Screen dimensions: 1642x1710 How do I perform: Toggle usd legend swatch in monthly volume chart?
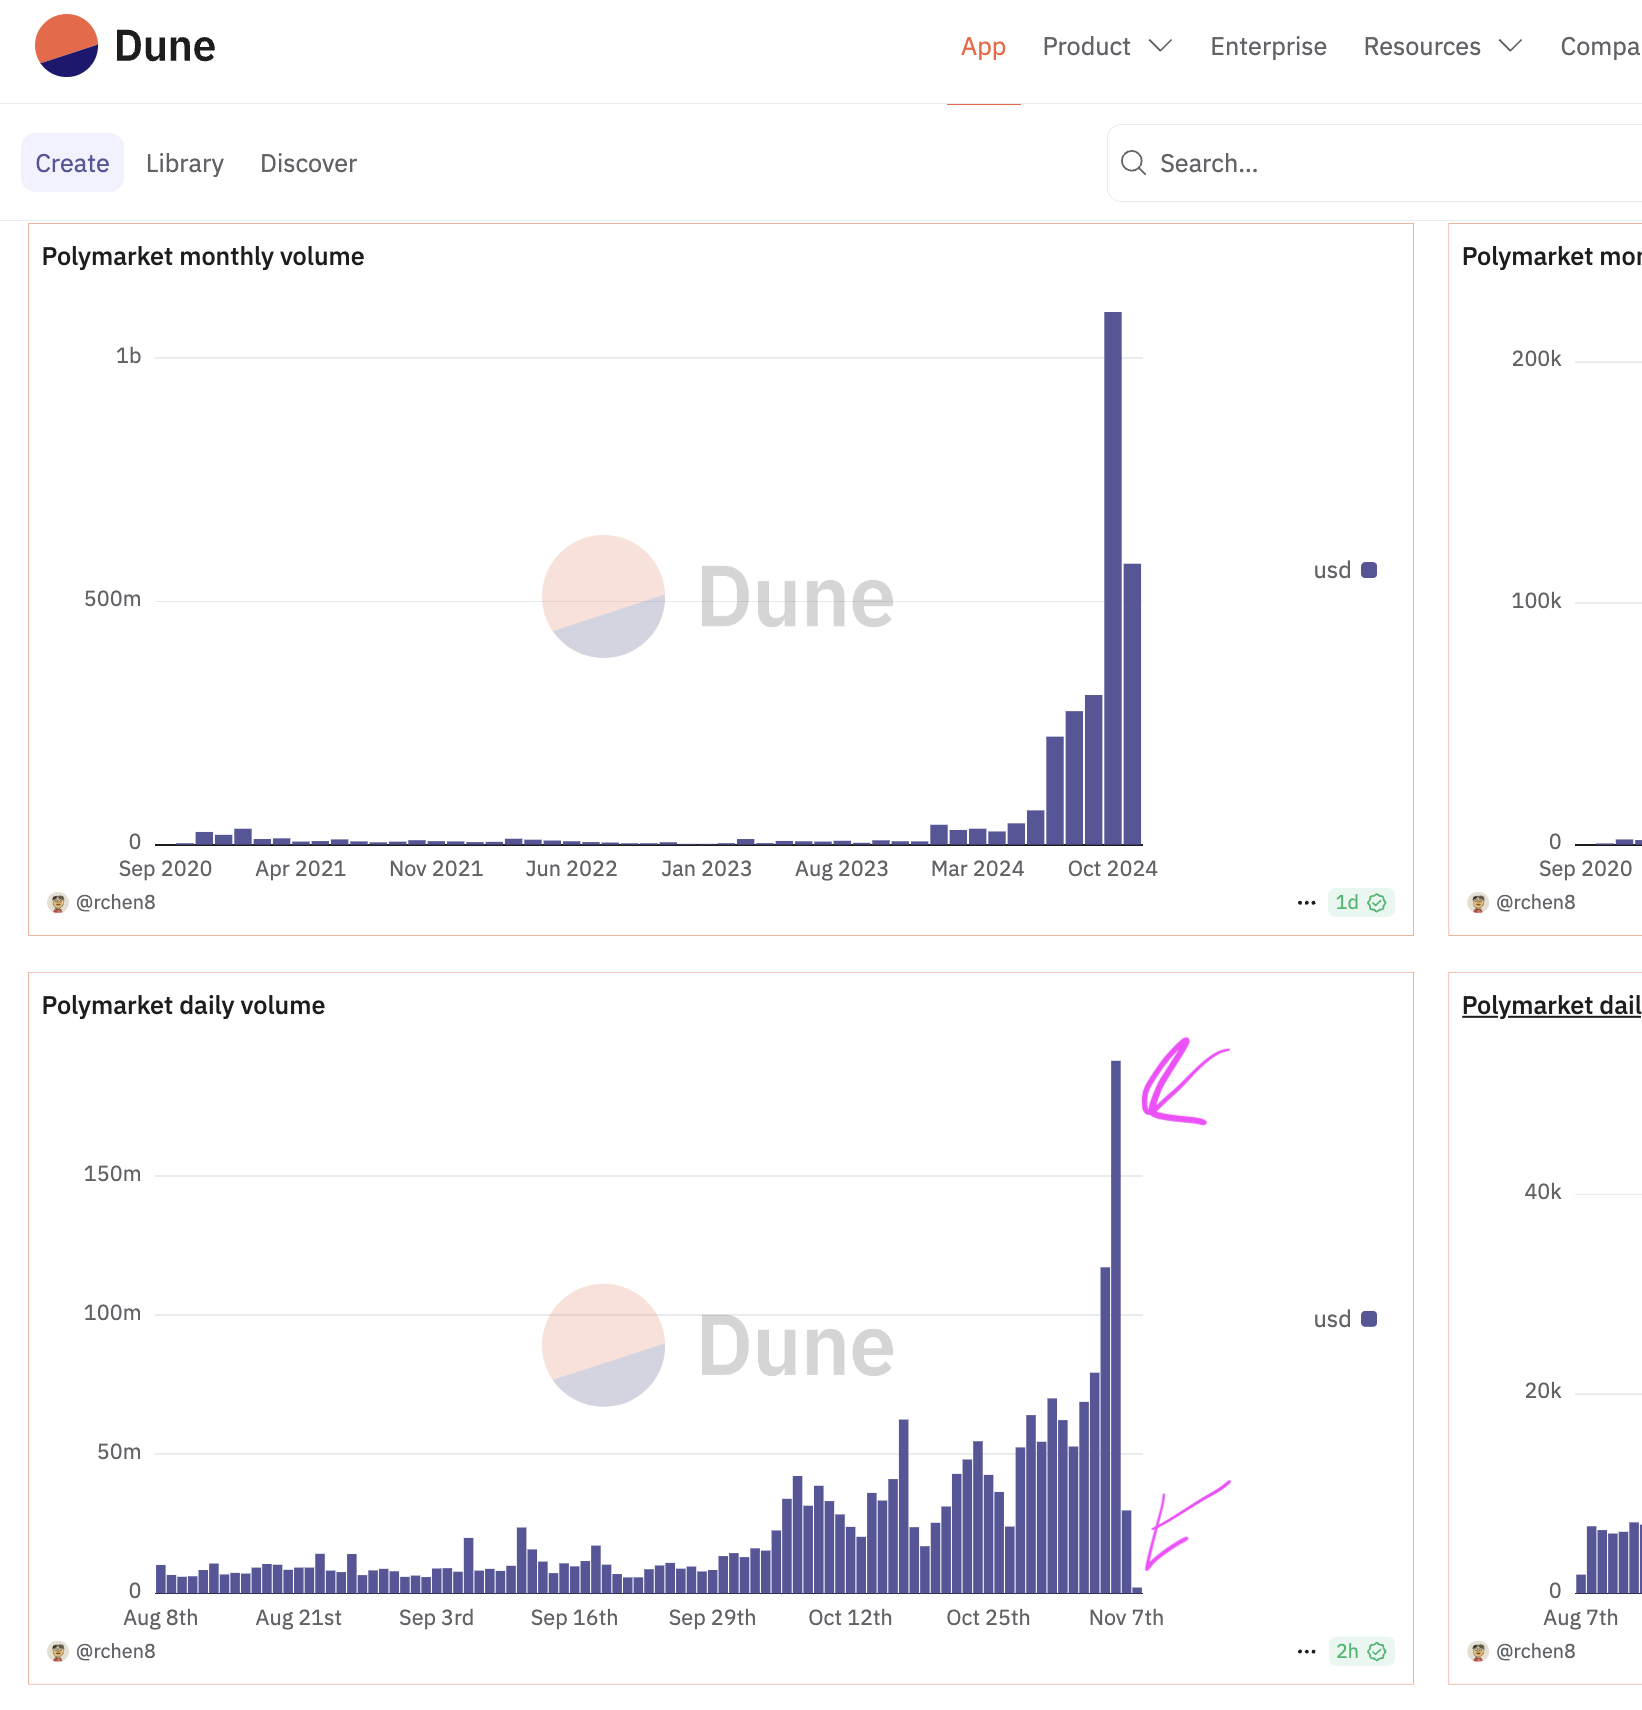tap(1369, 570)
